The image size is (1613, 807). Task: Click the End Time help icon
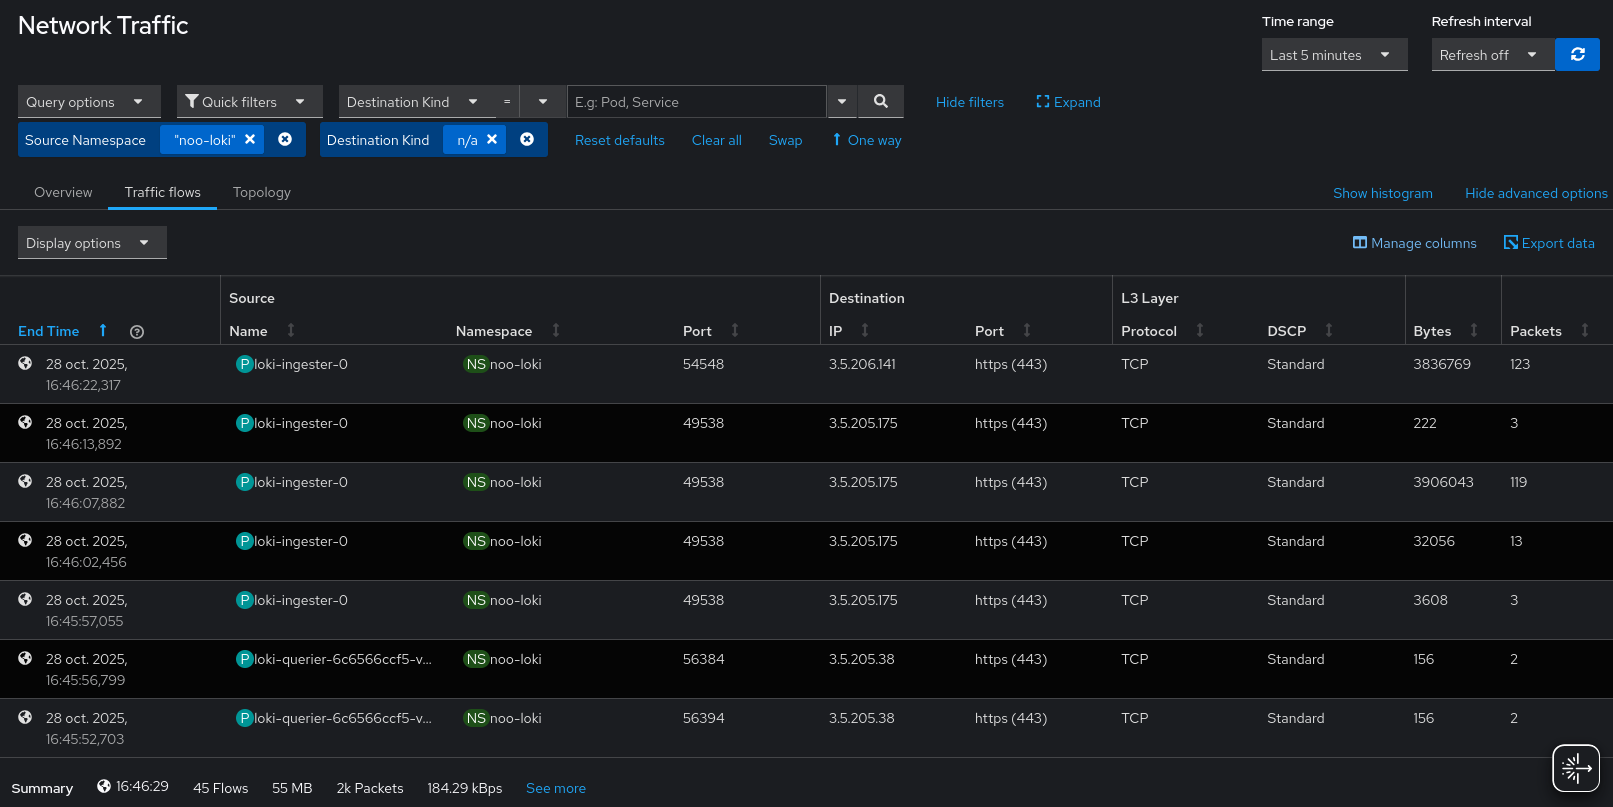tap(137, 332)
